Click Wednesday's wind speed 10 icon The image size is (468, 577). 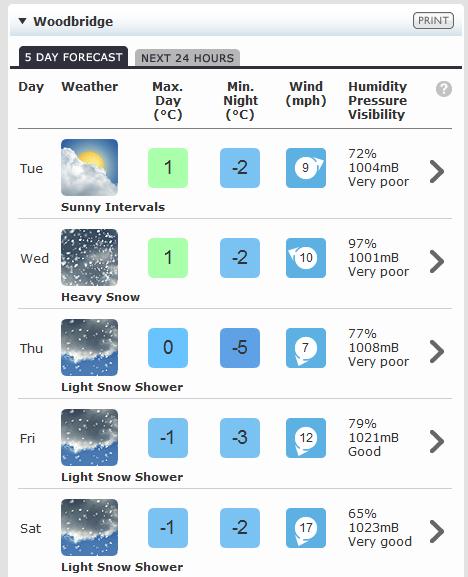coord(306,258)
